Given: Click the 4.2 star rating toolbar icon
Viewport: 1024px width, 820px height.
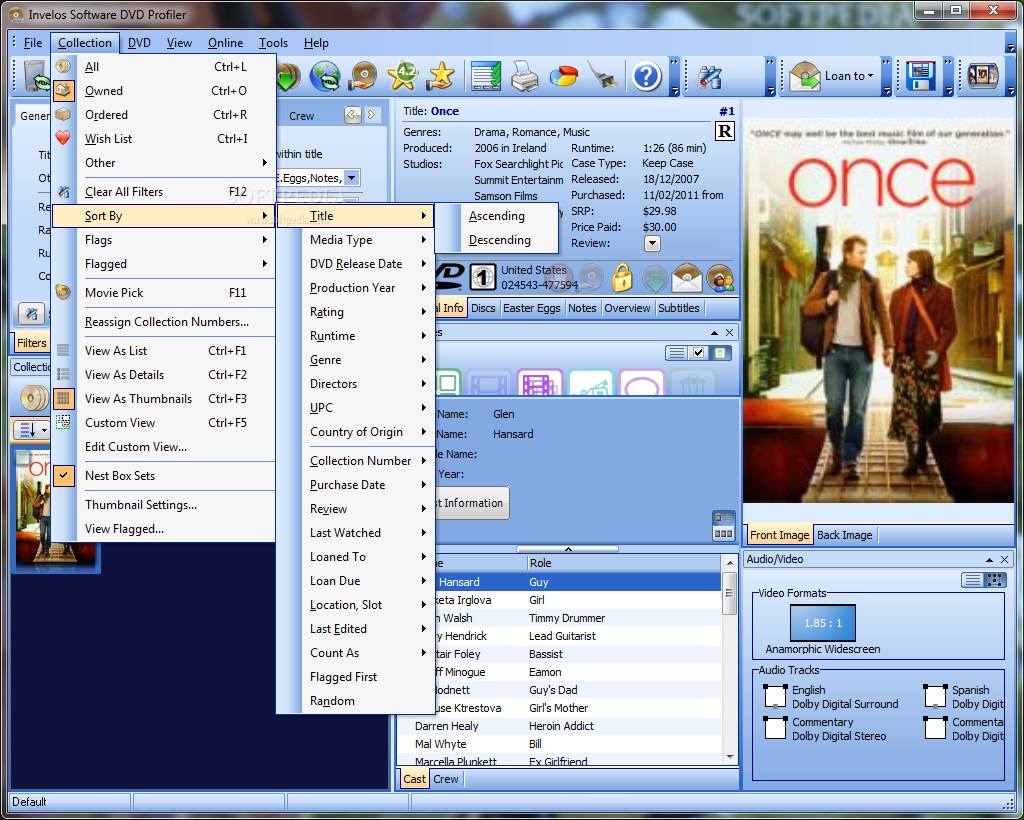Looking at the screenshot, I should point(403,76).
